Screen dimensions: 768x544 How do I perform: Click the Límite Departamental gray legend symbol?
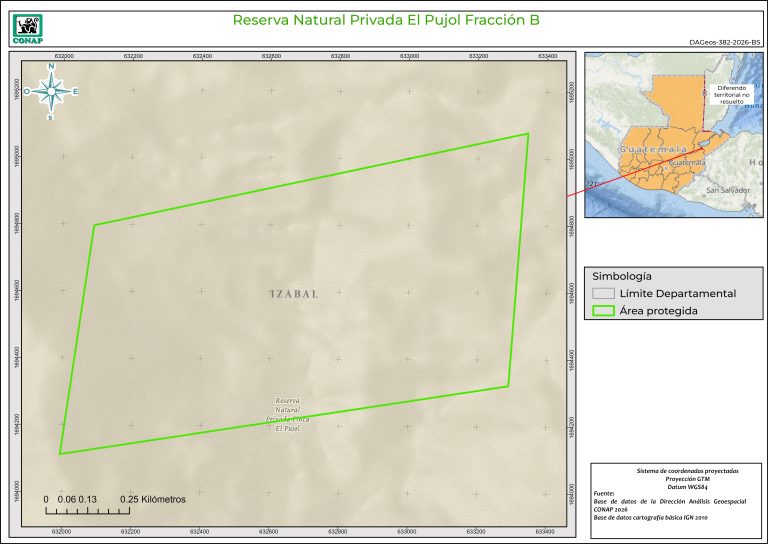tap(602, 294)
